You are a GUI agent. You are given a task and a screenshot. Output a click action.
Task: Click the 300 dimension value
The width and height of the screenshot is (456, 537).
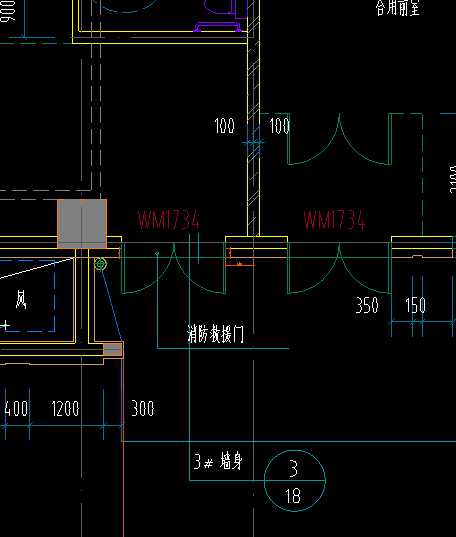tap(143, 408)
